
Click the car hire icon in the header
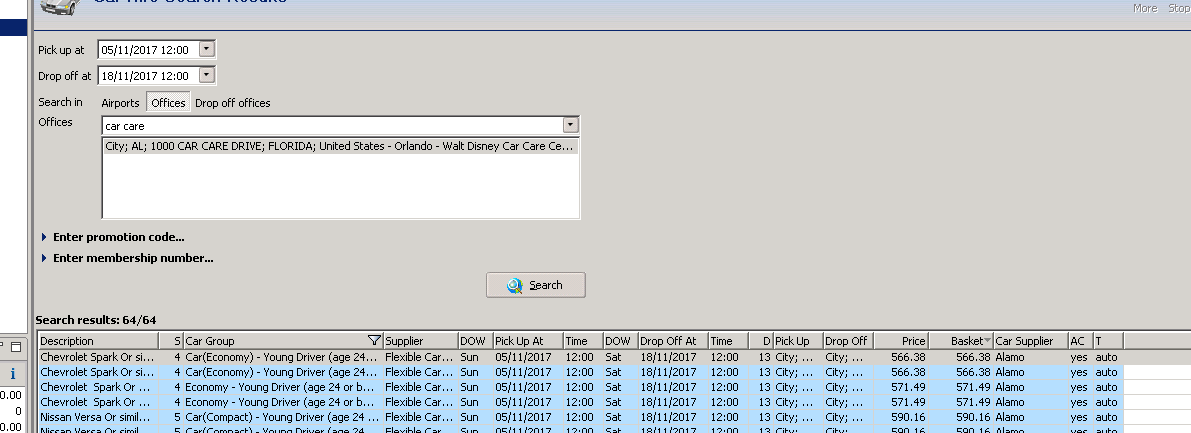(x=61, y=6)
